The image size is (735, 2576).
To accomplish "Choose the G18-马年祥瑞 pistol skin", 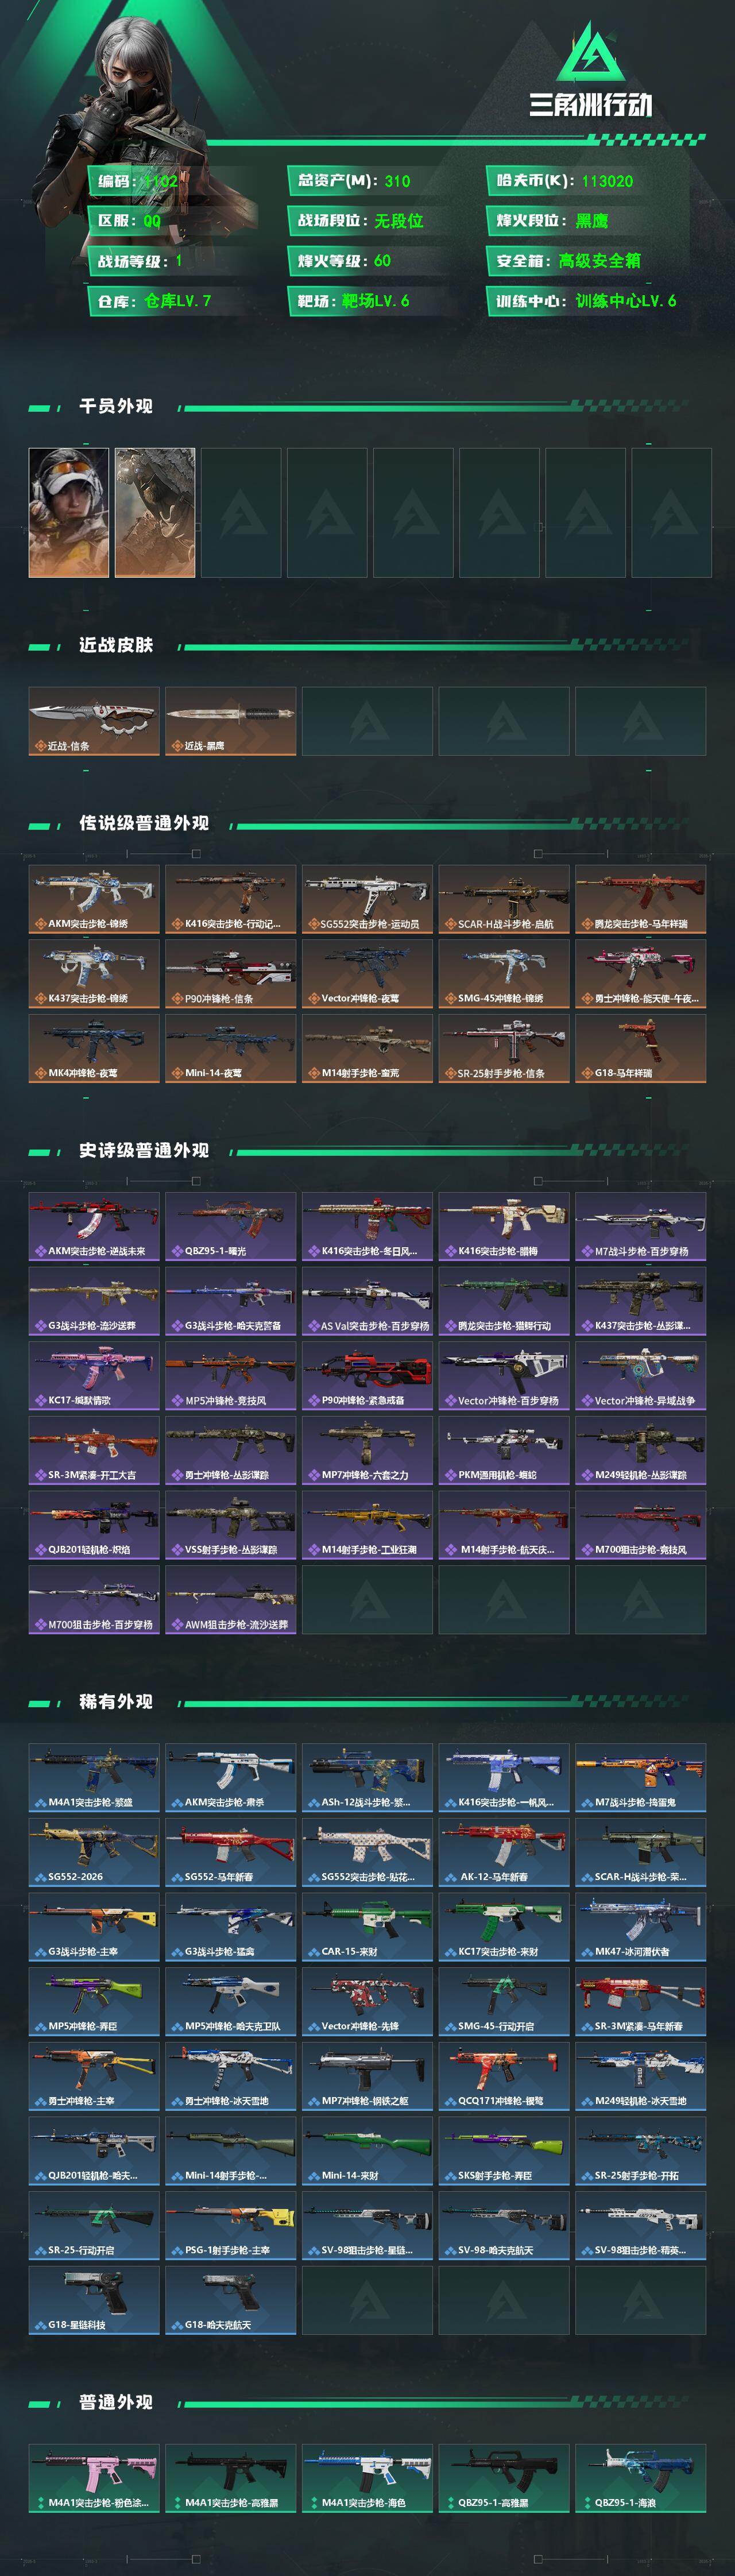I will (640, 1048).
